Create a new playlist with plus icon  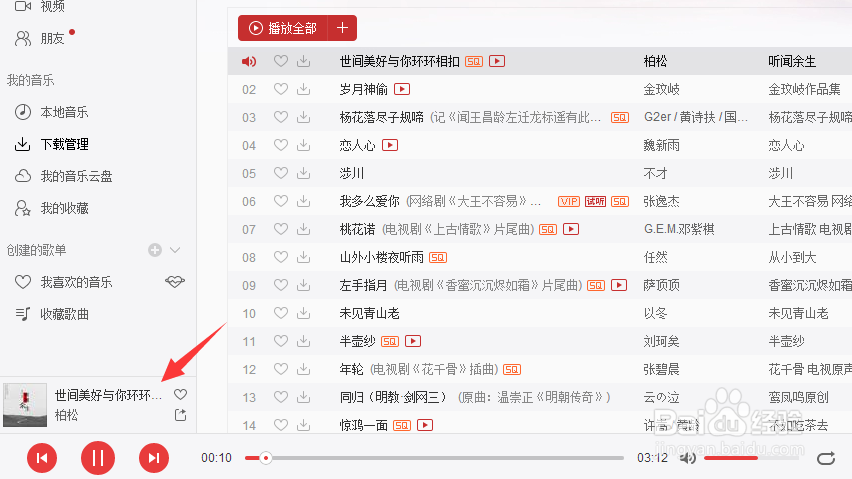click(x=155, y=250)
